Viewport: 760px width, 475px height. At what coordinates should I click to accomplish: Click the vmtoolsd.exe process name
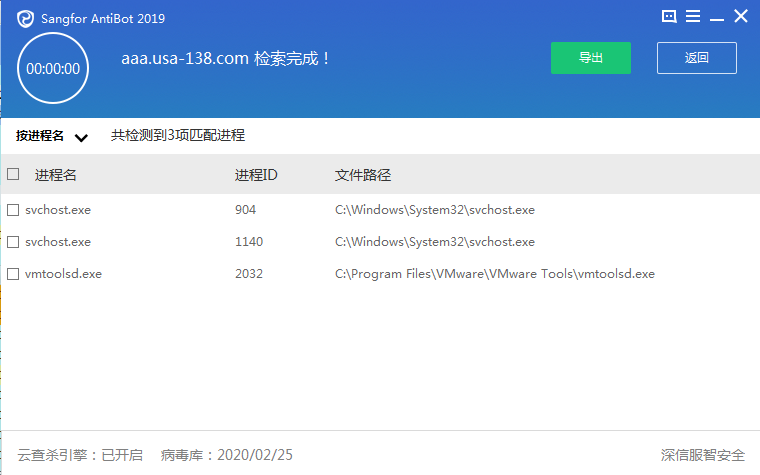(63, 274)
